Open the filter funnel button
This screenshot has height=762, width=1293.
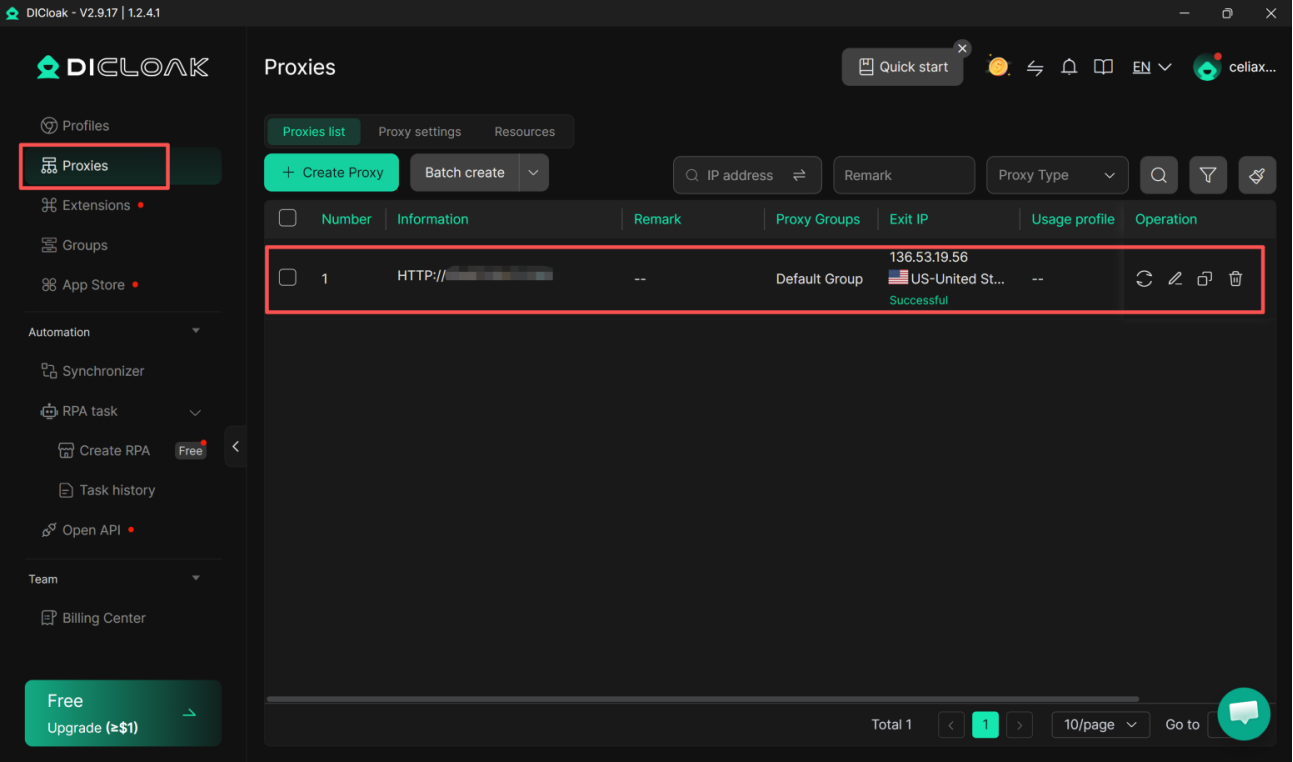(x=1208, y=175)
